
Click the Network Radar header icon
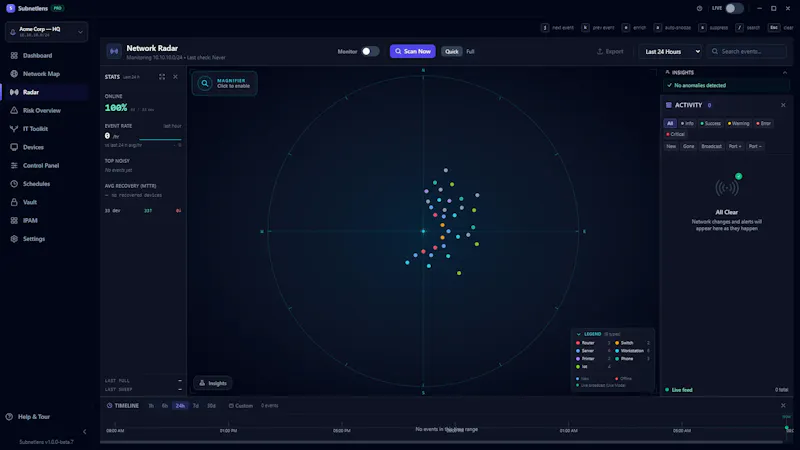point(114,51)
